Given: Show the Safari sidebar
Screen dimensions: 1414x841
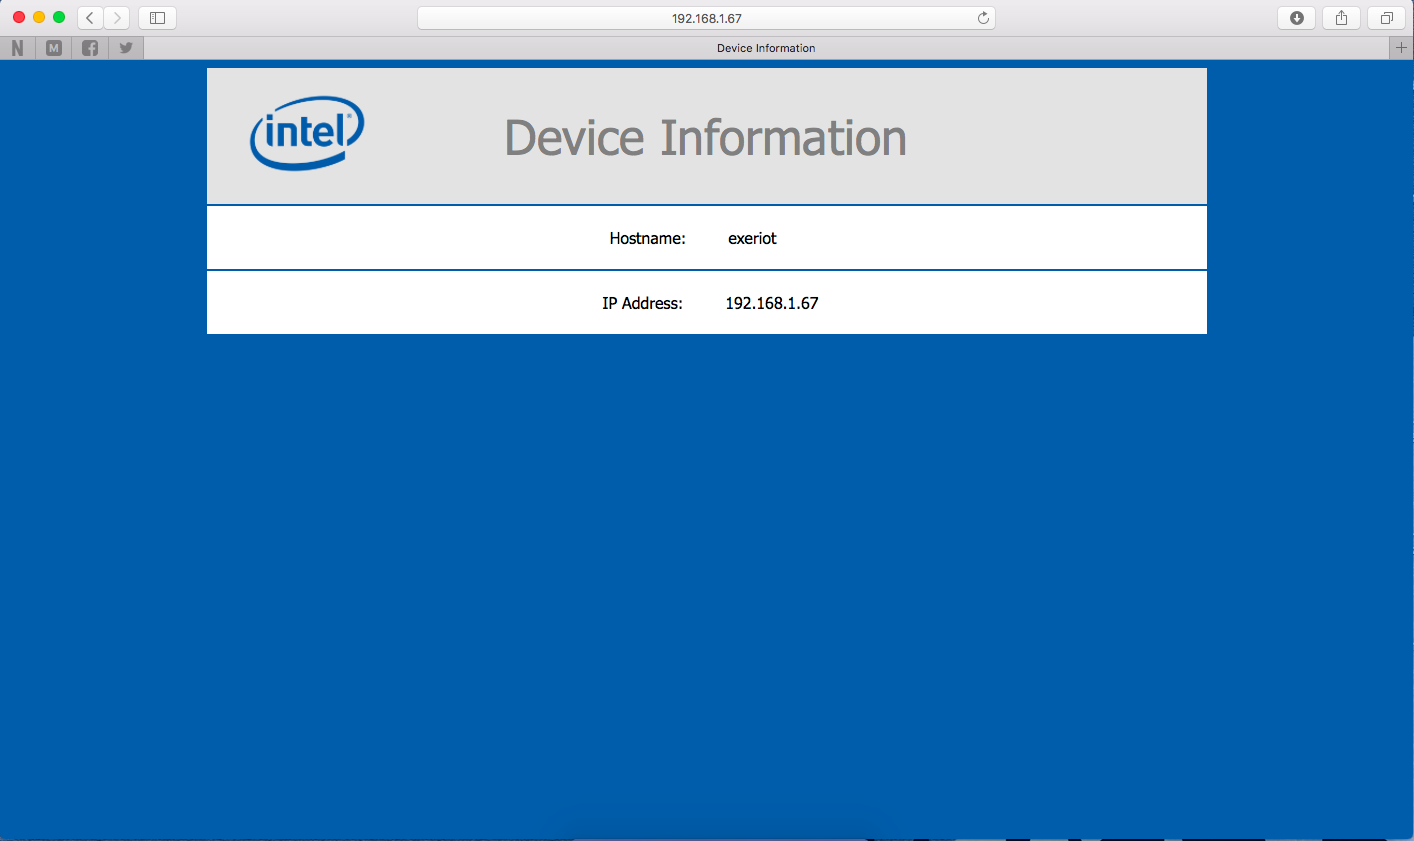Looking at the screenshot, I should tap(157, 18).
